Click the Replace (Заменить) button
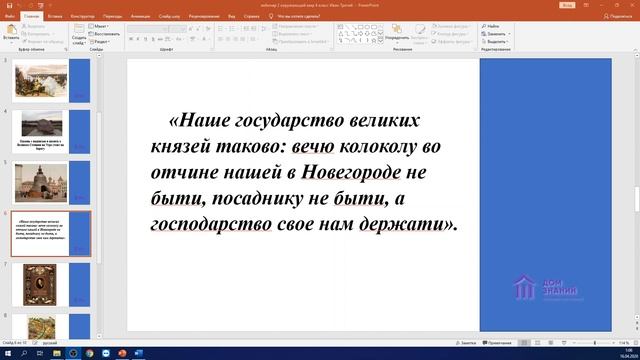This screenshot has width=640, height=360. (496, 34)
